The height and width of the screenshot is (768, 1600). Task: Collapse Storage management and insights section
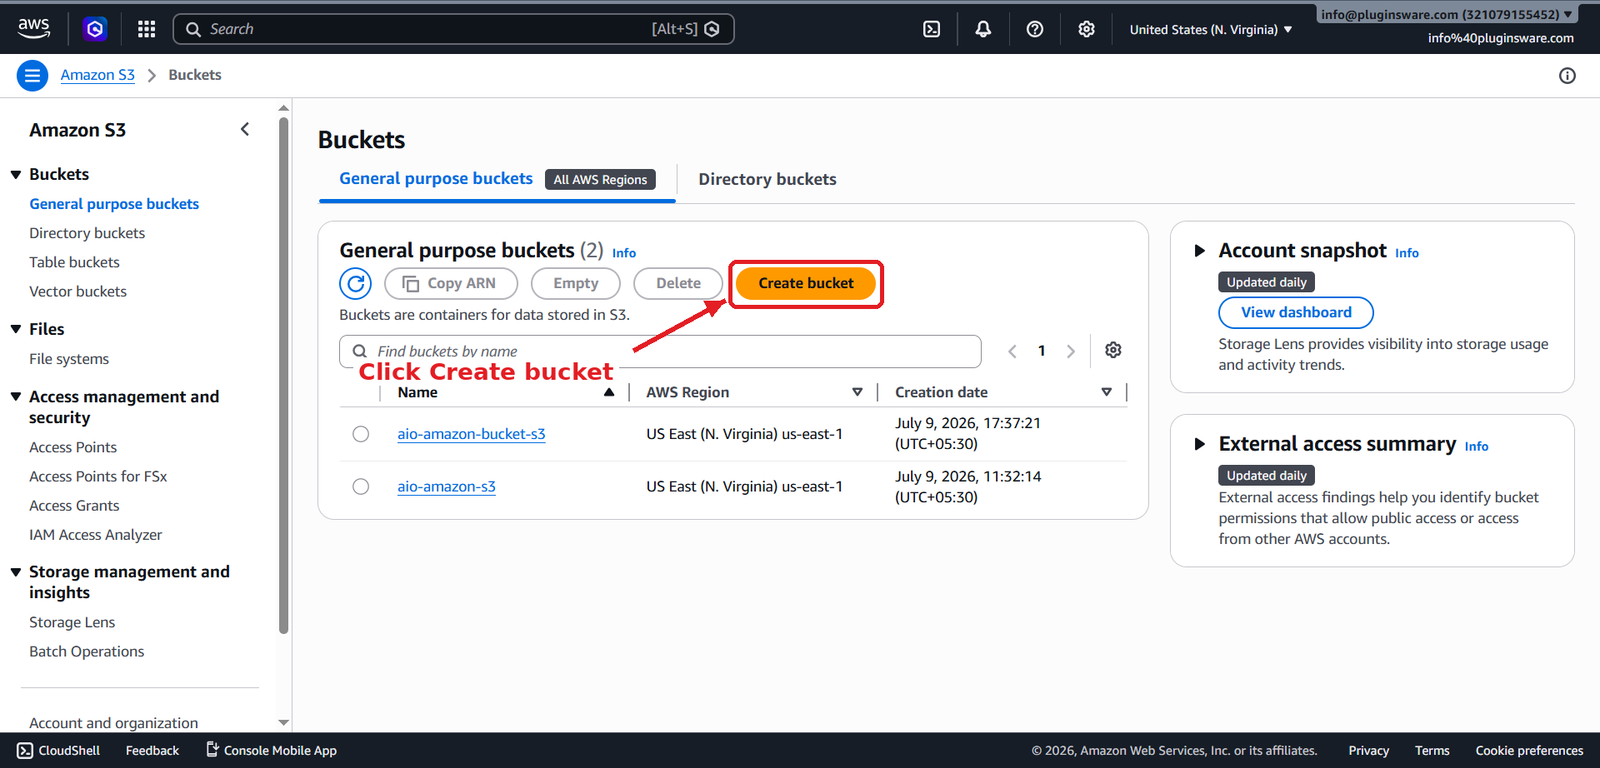coord(16,572)
